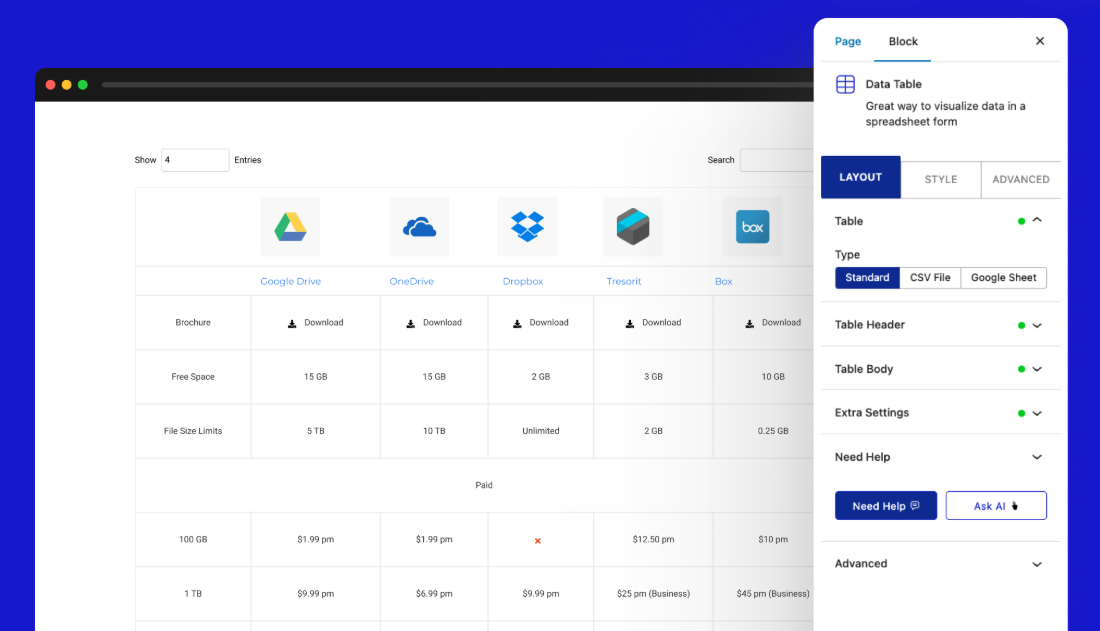Image resolution: width=1100 pixels, height=631 pixels.
Task: Click the $6.99 pm cell
Action: 434,594
